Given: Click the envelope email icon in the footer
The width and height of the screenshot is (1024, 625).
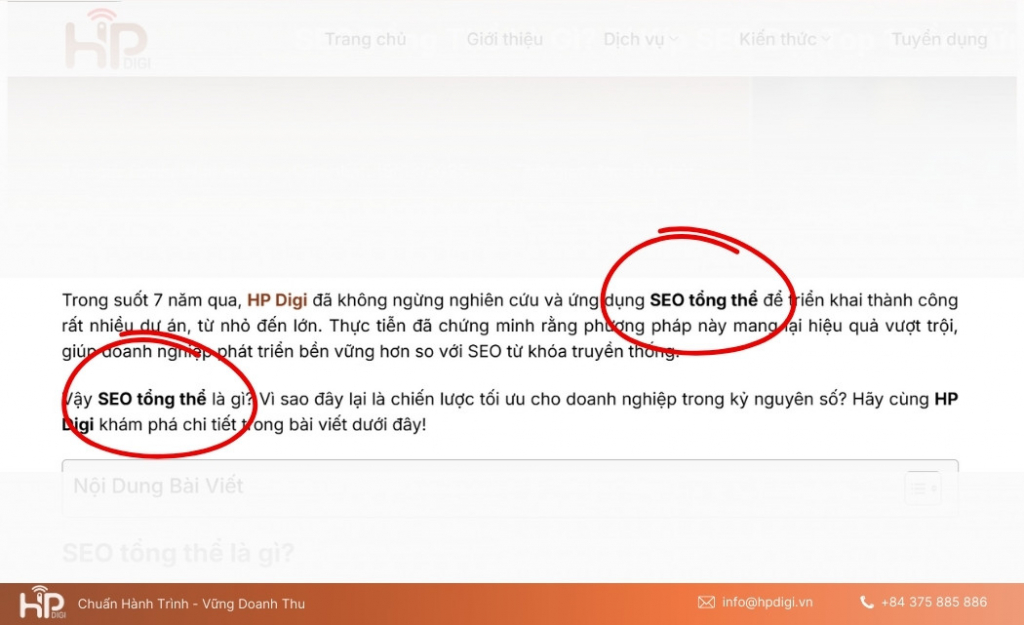Looking at the screenshot, I should (x=706, y=602).
